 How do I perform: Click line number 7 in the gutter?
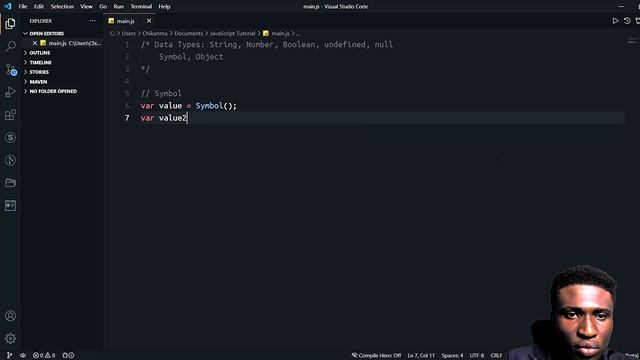pyautogui.click(x=127, y=118)
